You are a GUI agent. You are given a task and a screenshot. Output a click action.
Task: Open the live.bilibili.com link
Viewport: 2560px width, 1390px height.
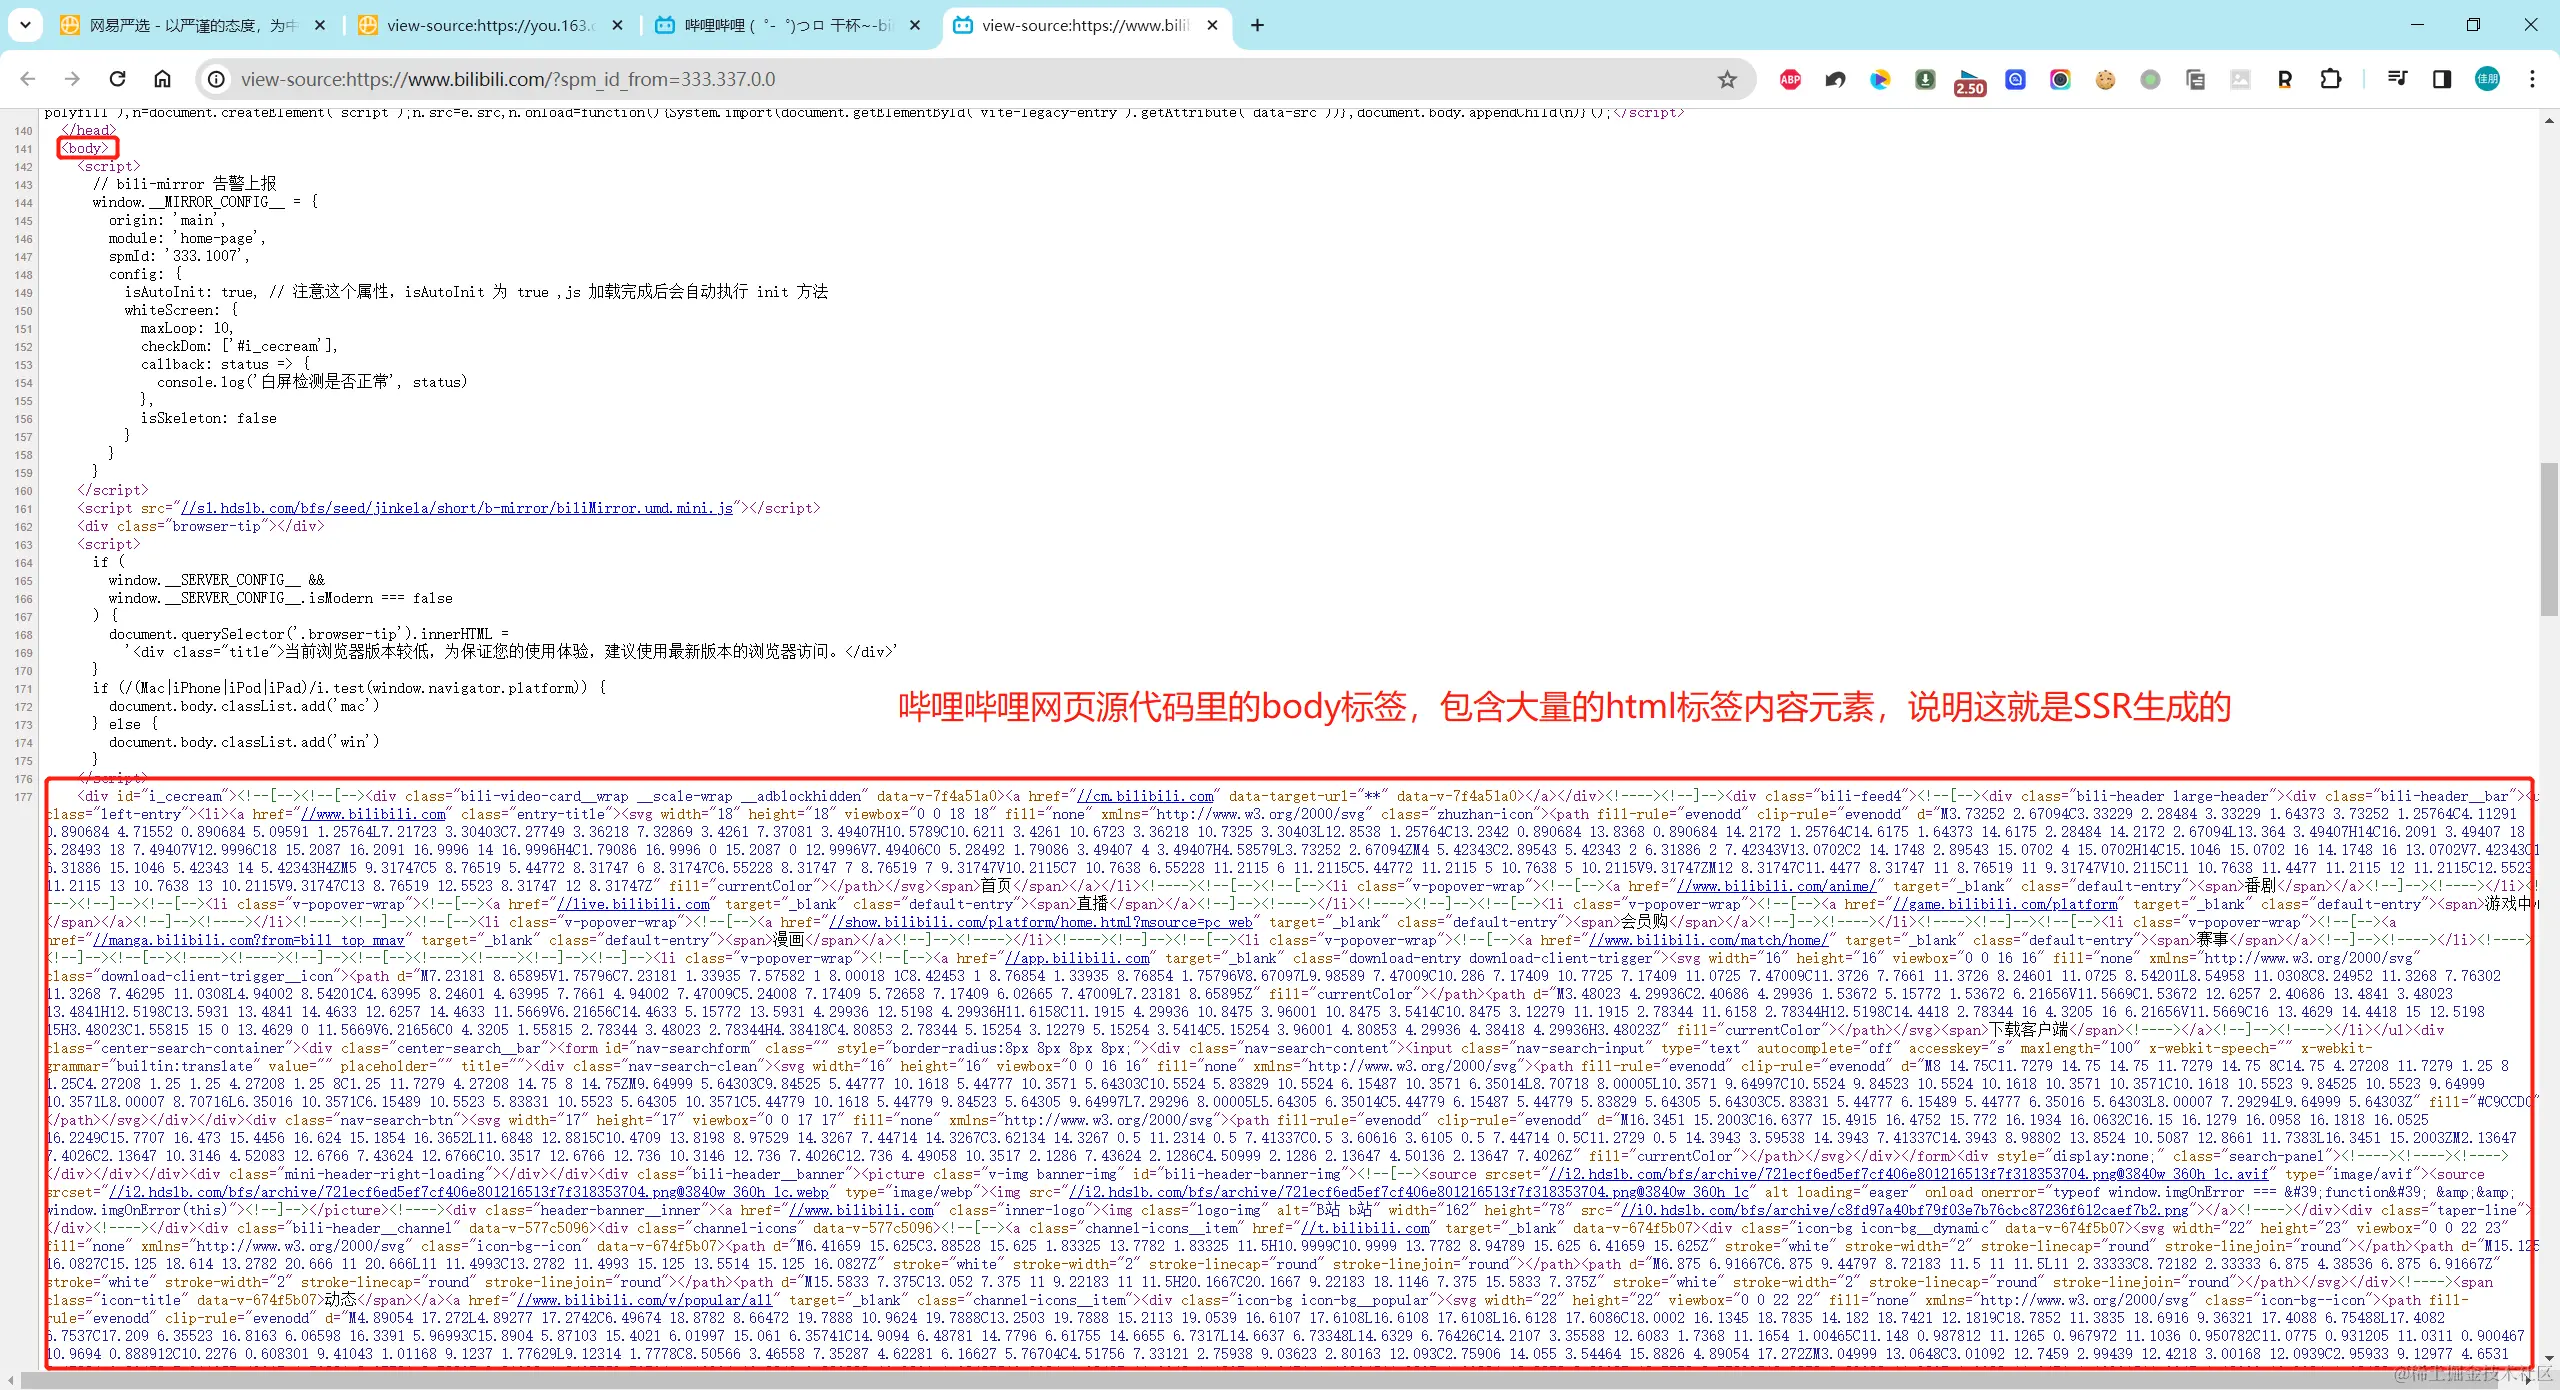(633, 904)
